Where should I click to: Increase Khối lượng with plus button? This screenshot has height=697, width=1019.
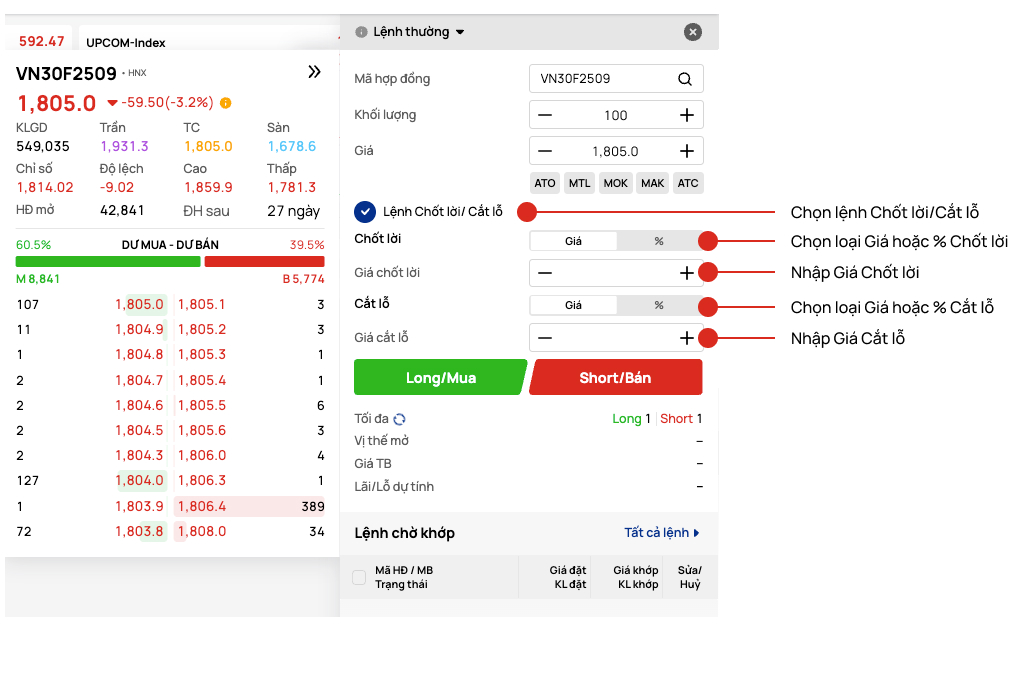(x=687, y=115)
